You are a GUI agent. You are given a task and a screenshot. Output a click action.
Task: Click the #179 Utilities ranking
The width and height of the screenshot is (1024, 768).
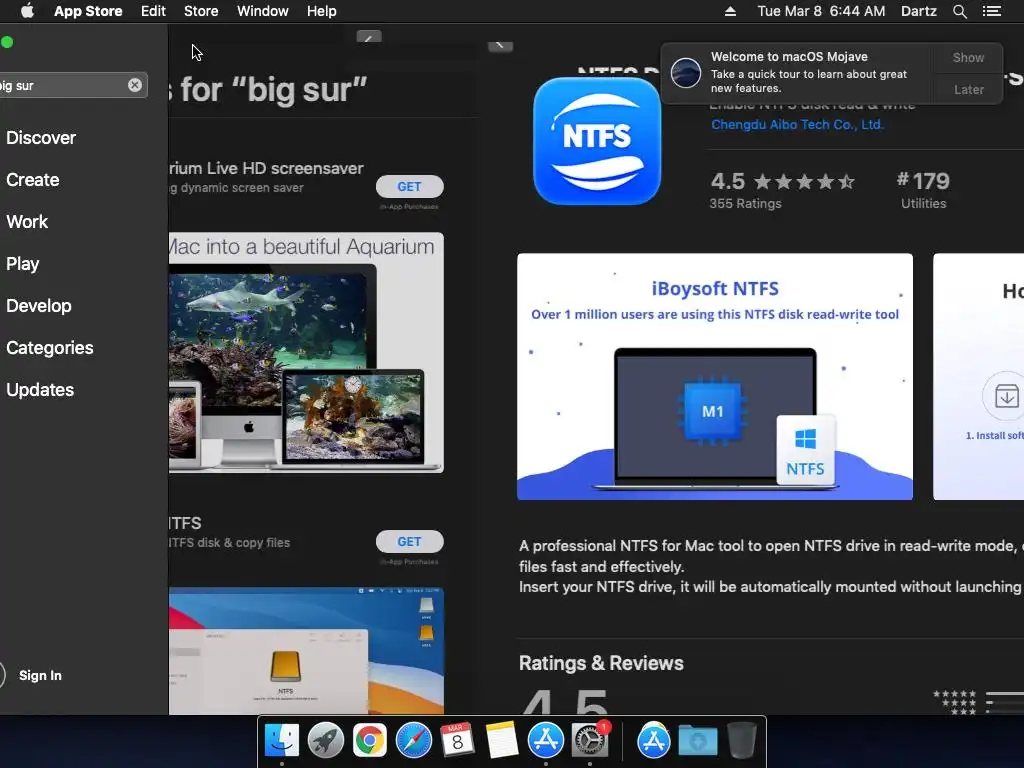click(923, 189)
